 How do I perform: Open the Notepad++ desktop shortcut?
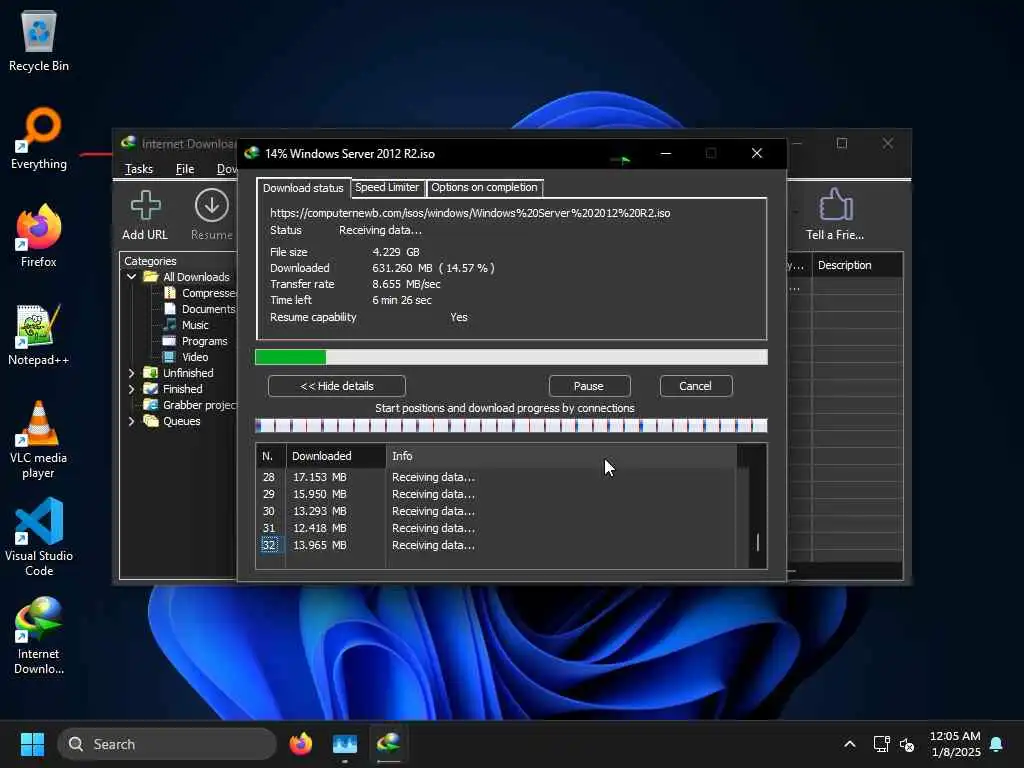(x=39, y=334)
